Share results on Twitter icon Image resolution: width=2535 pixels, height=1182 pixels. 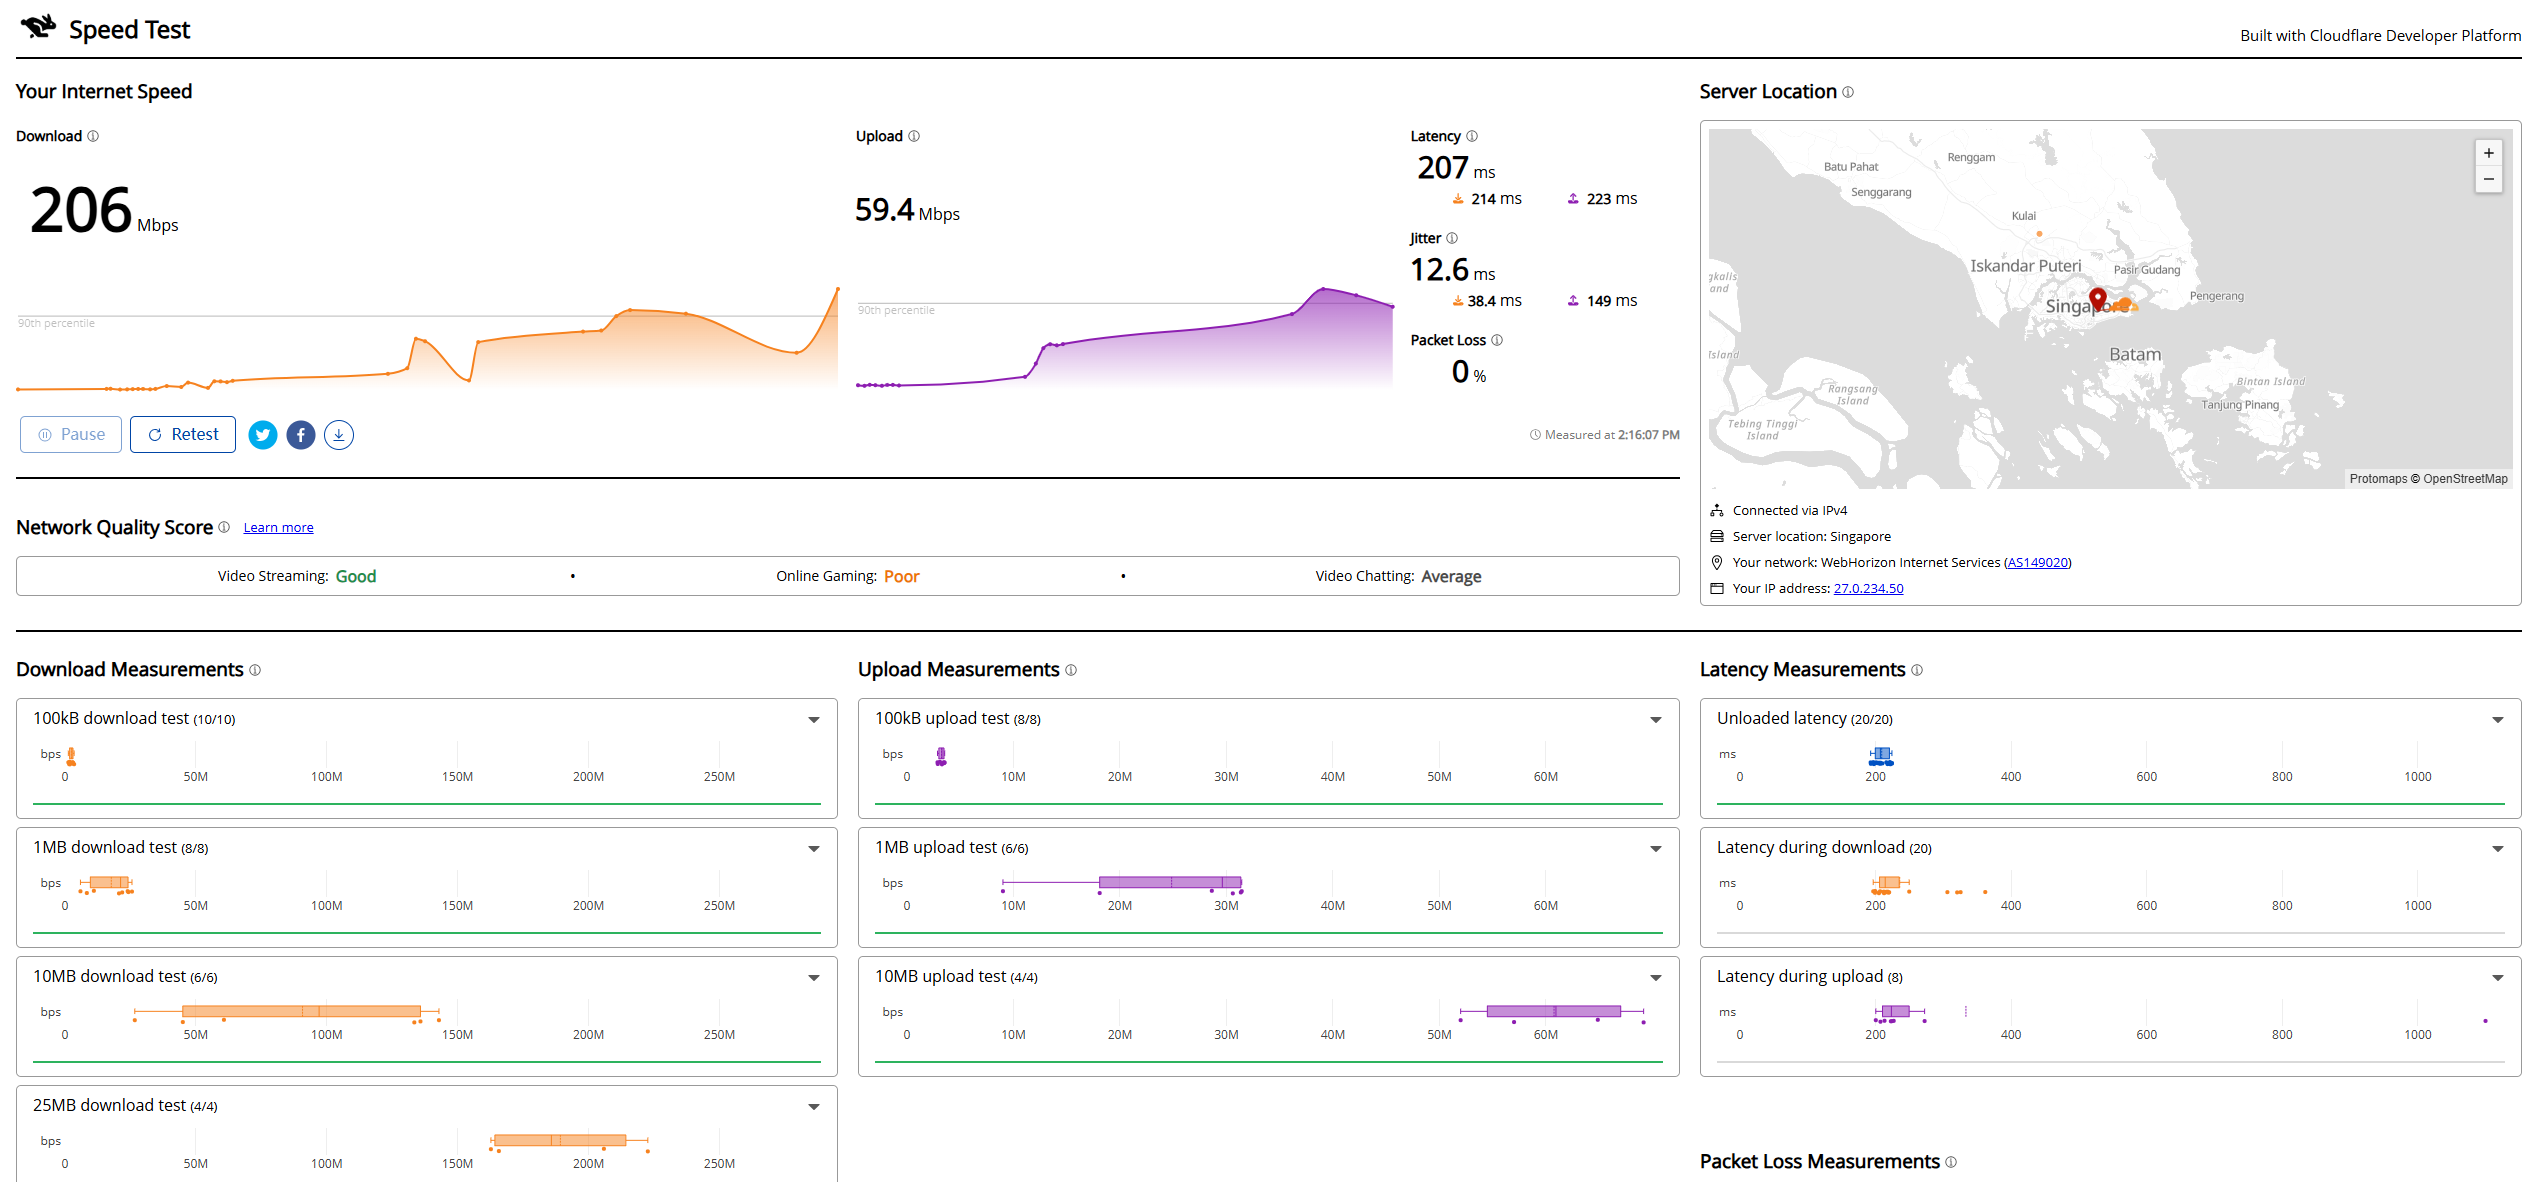coord(263,435)
